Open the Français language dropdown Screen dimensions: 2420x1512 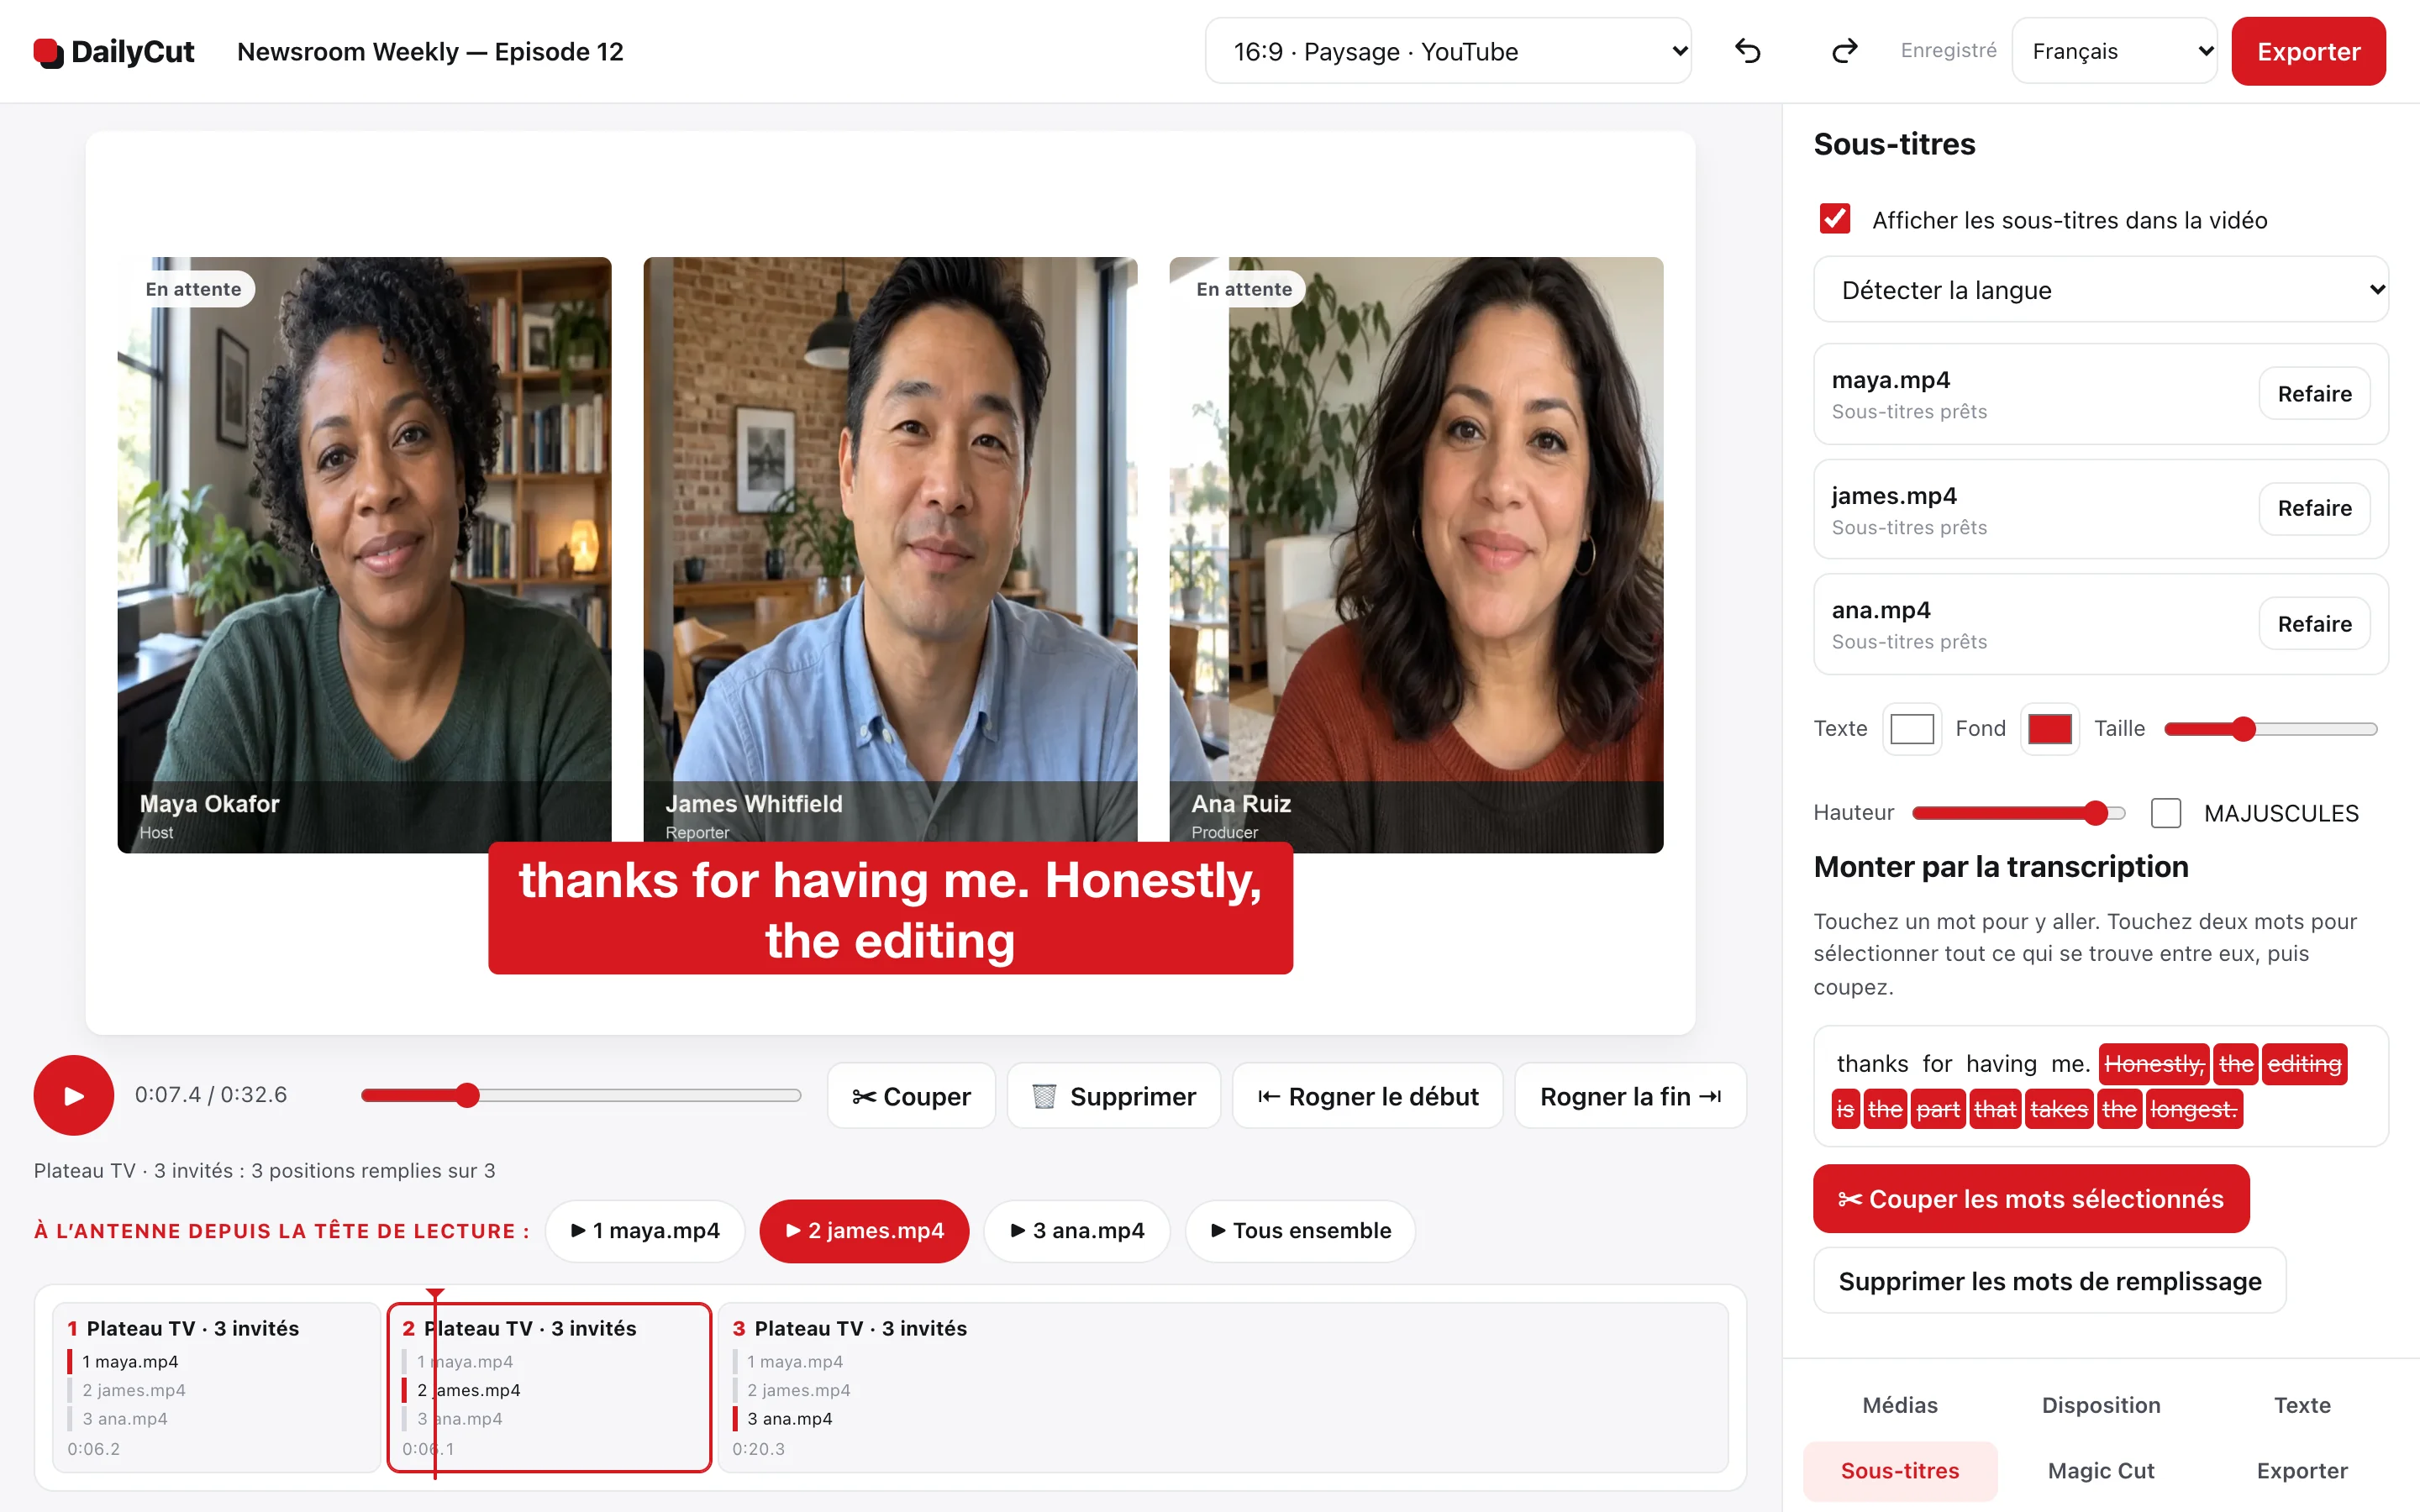click(2114, 51)
